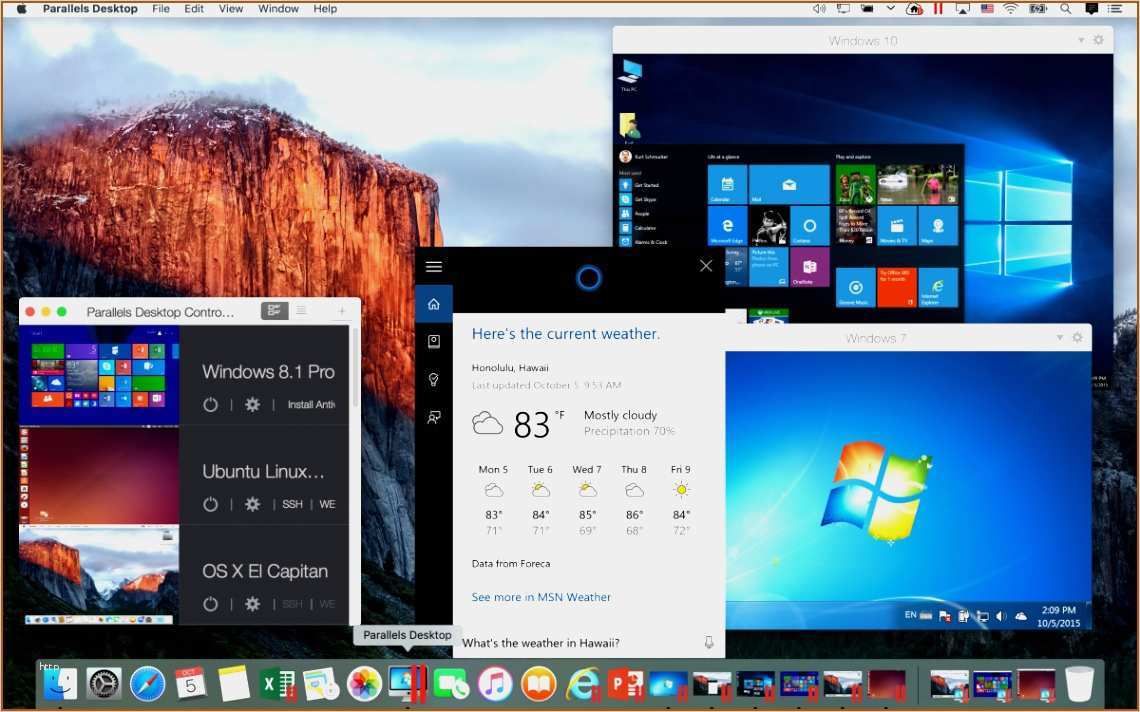Image resolution: width=1140 pixels, height=712 pixels.
Task: Click the Ubuntu Linux power icon
Action: (x=210, y=504)
